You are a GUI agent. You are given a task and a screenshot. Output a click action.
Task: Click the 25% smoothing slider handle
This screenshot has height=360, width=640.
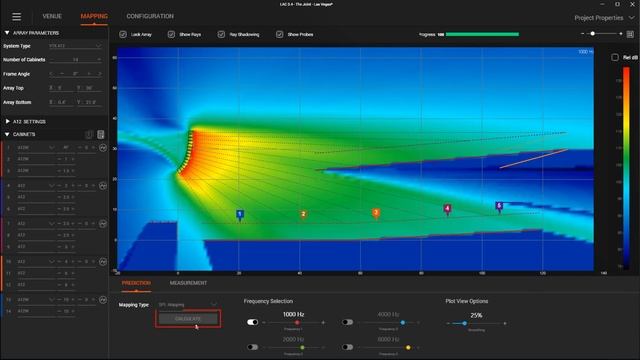coord(464,323)
